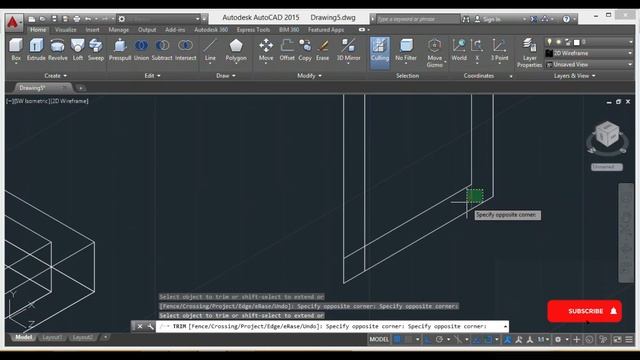
Task: Select the Box solid tool
Action: 16,50
